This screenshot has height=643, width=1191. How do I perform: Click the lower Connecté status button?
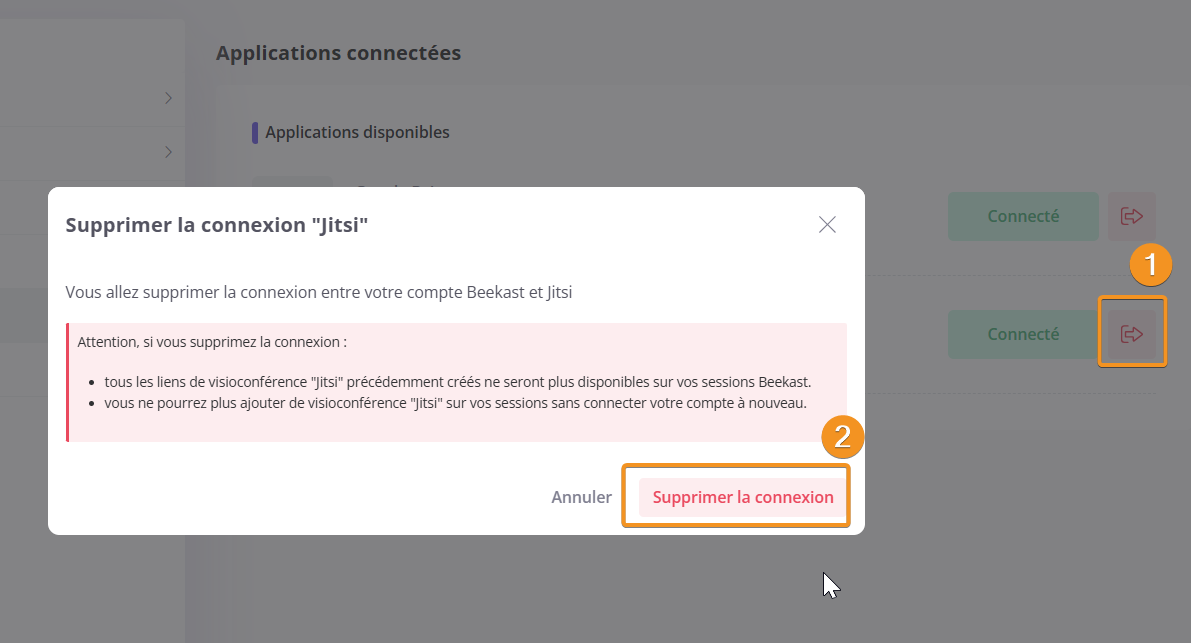[x=1023, y=334]
